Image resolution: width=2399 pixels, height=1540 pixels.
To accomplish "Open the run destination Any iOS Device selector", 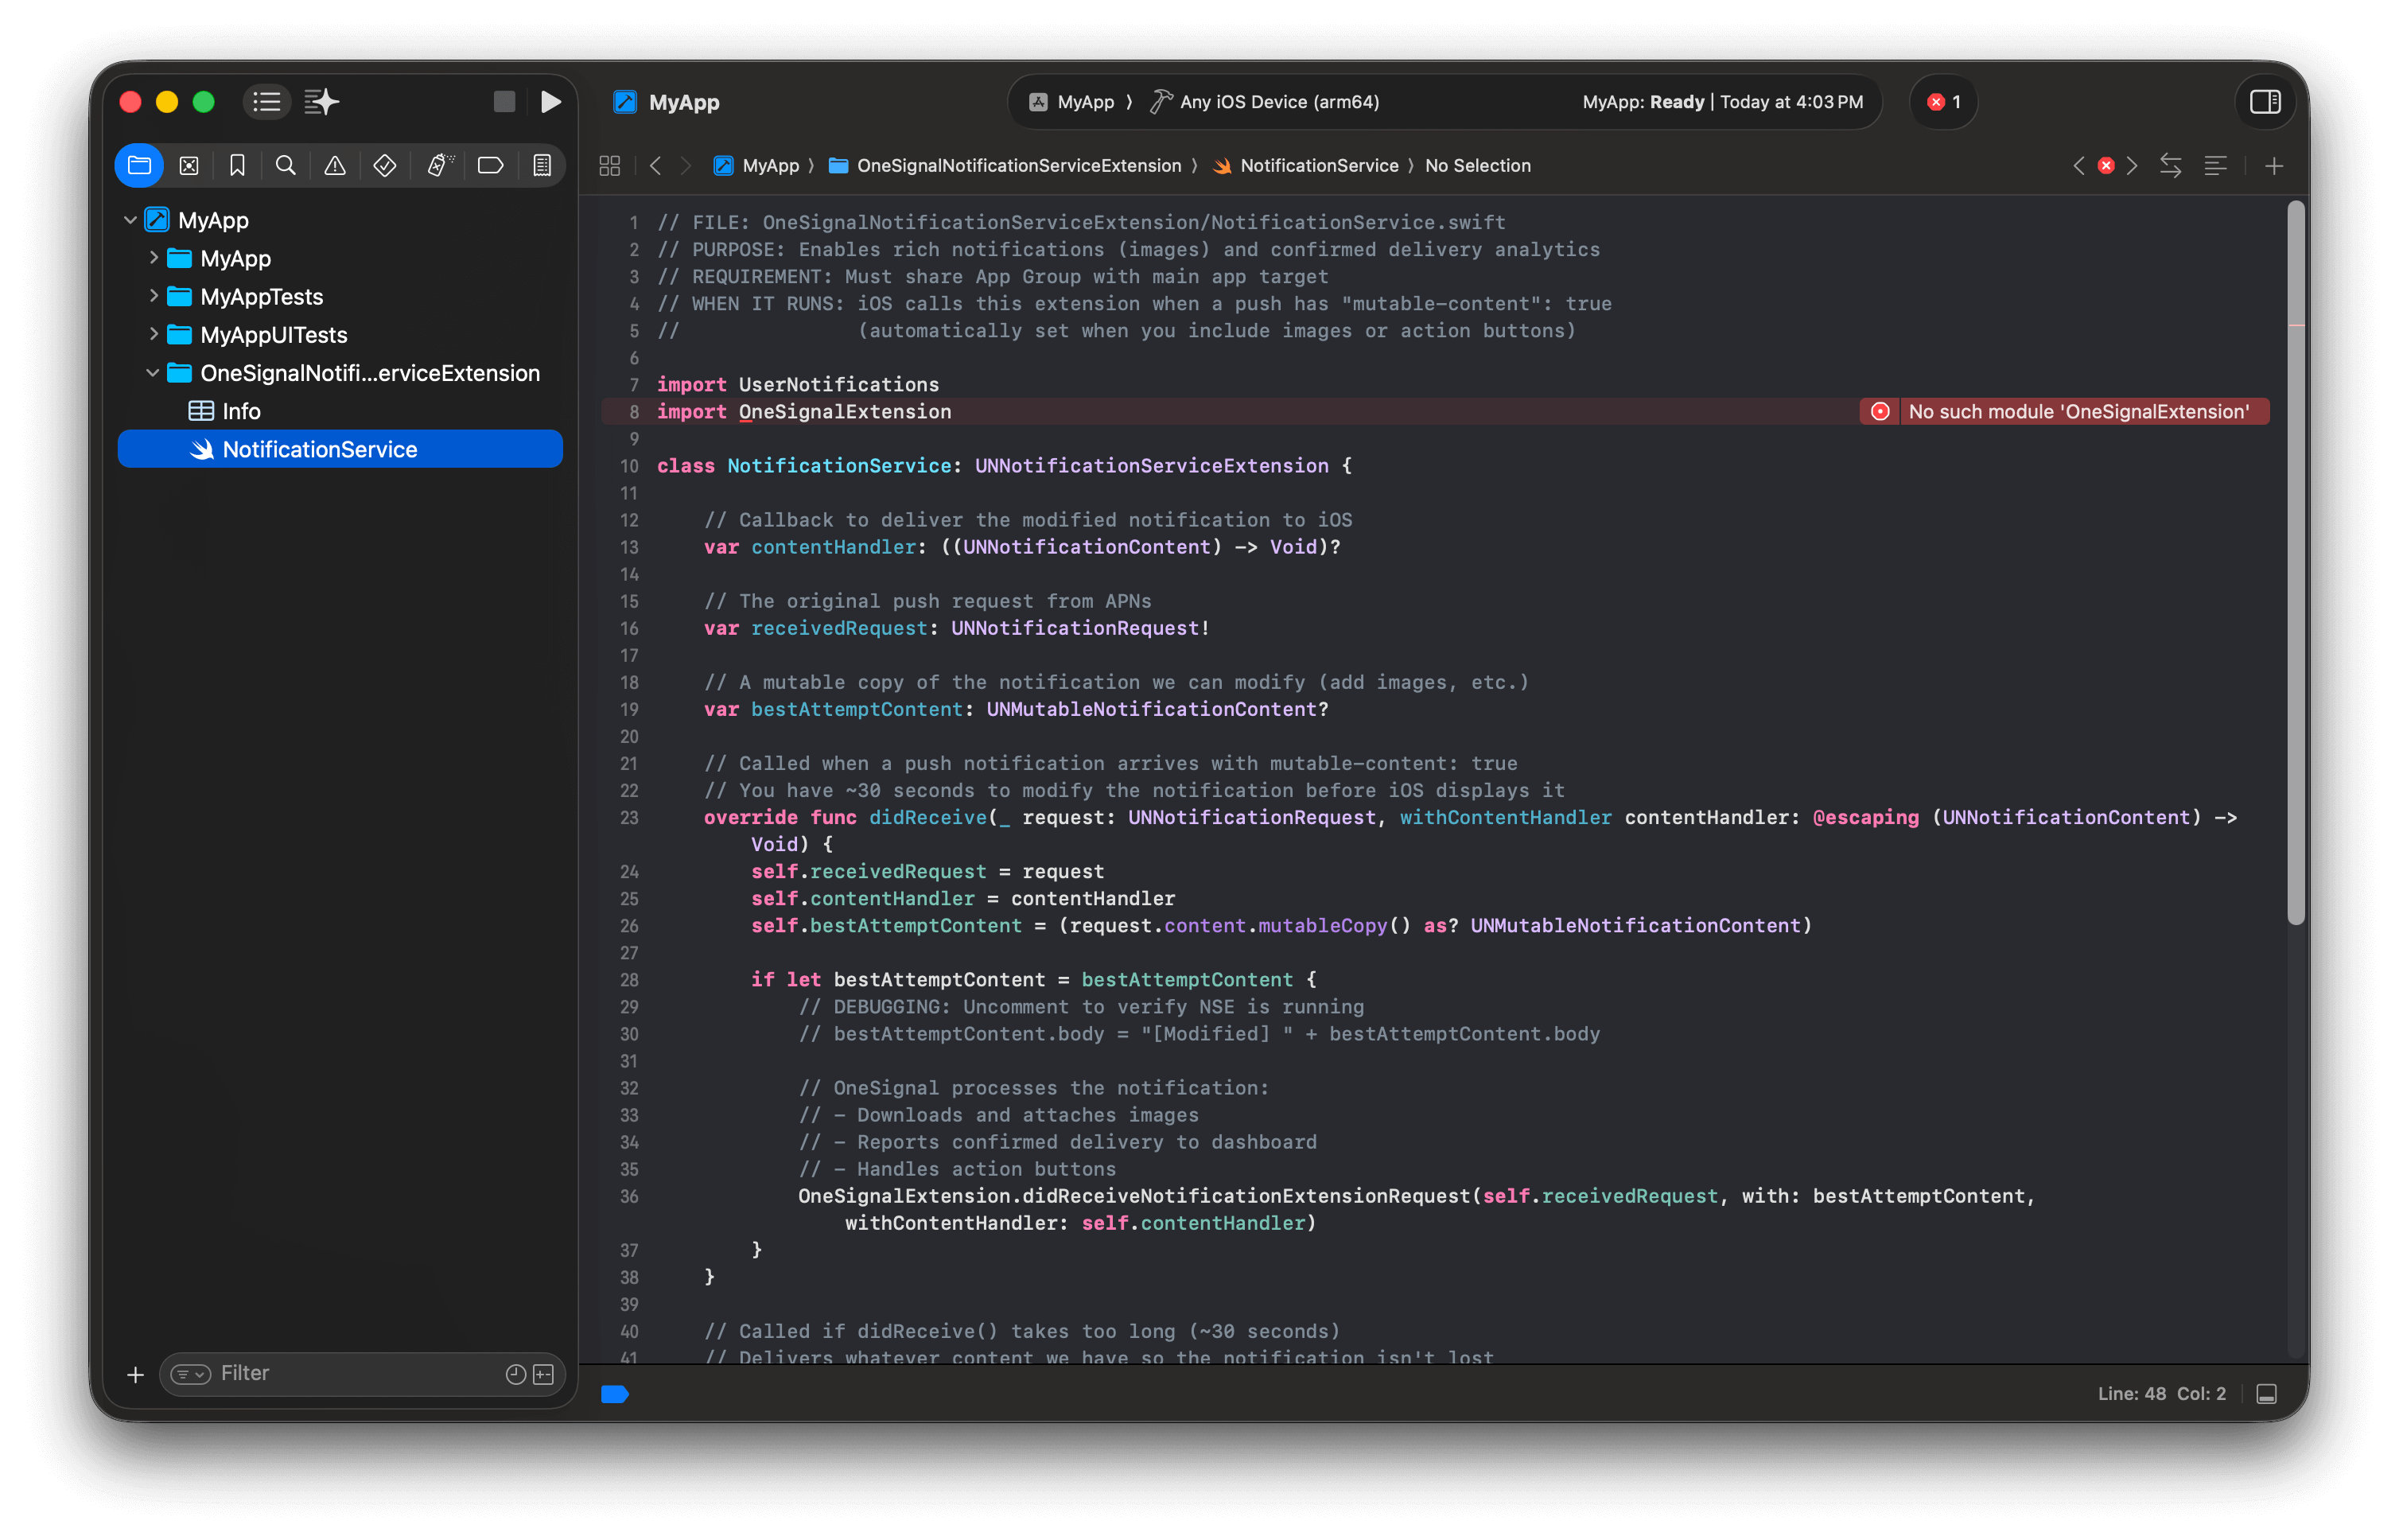I will click(1264, 101).
